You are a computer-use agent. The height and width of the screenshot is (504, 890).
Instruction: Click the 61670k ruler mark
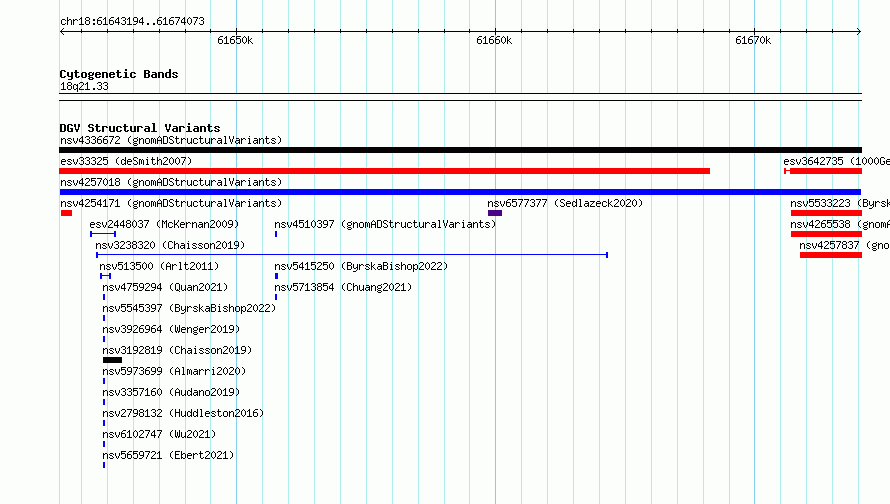coord(753,40)
